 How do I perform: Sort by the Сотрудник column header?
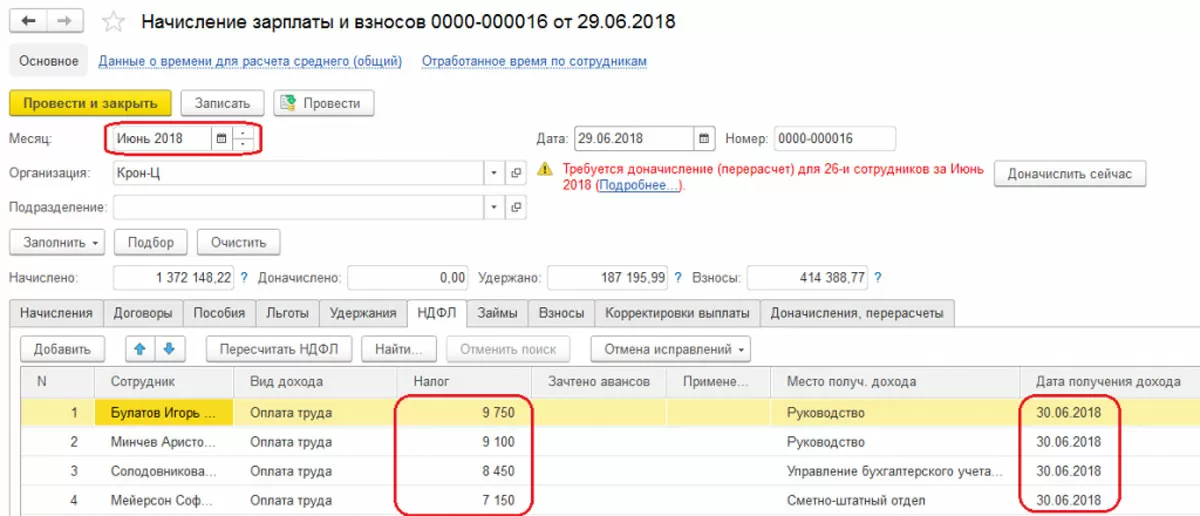164,382
